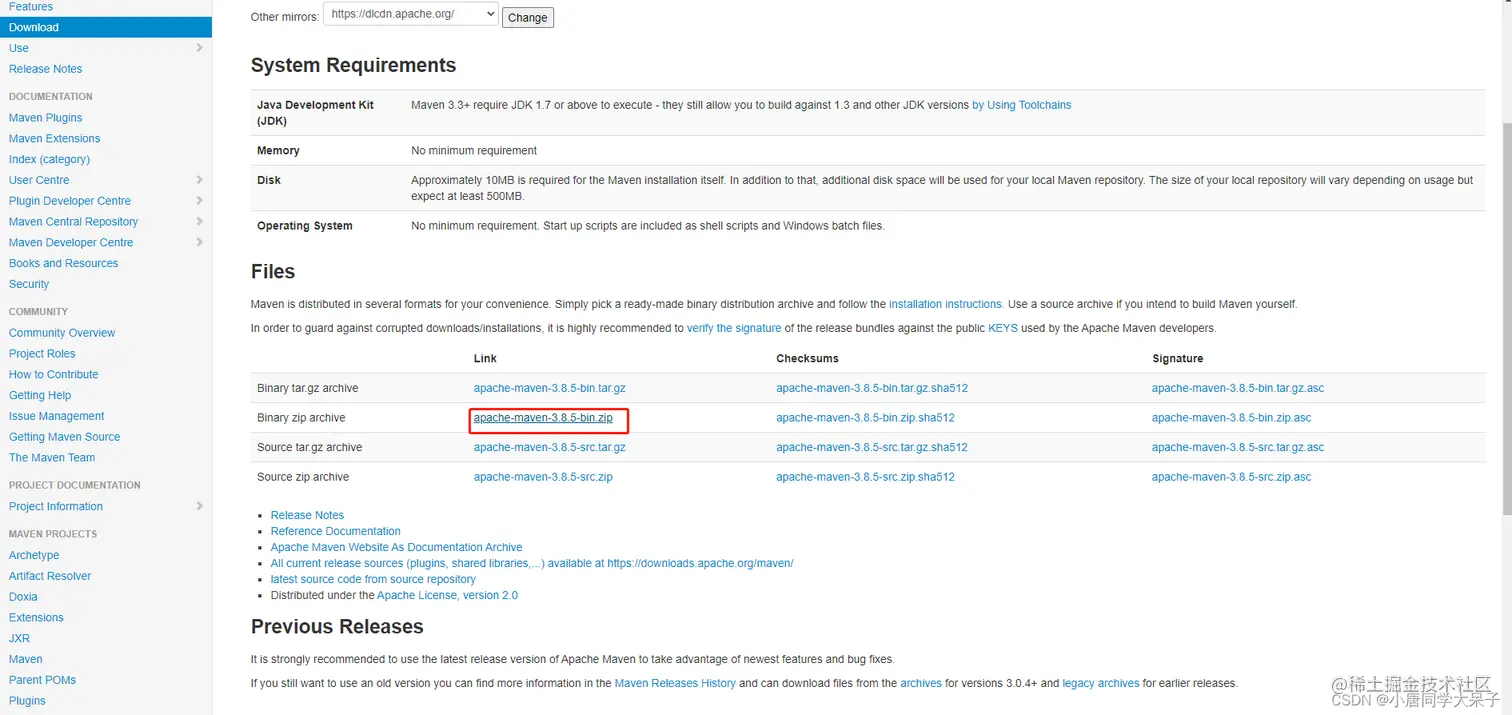Open Community Overview sidebar link
The width and height of the screenshot is (1512, 715).
[62, 333]
